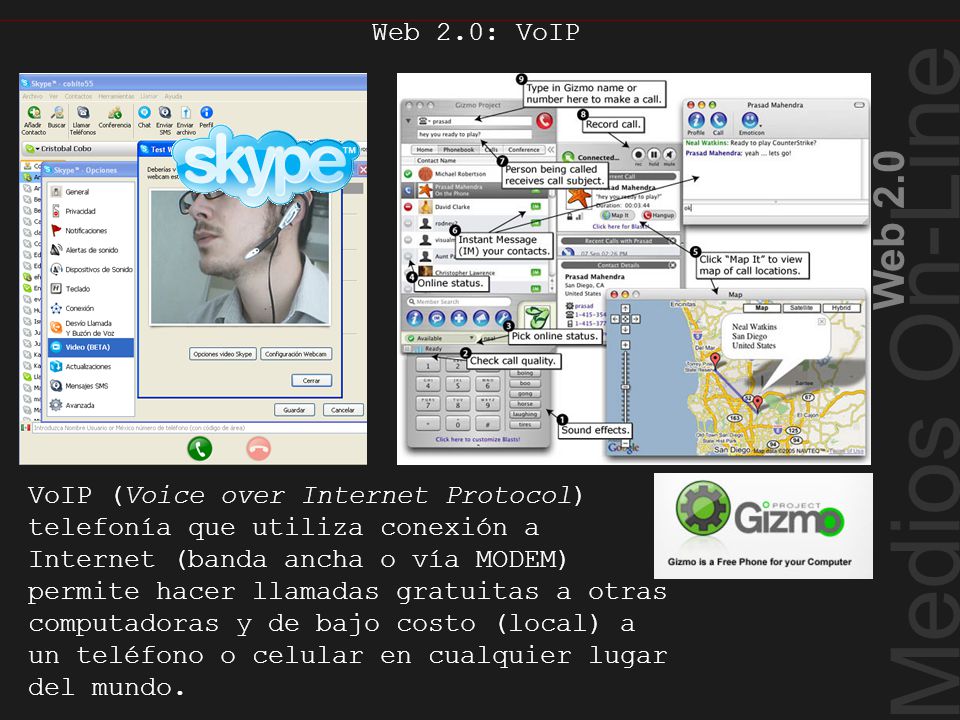Screen dimensions: 960x720
Task: Click the laughing sound effect button
Action: coord(525,414)
